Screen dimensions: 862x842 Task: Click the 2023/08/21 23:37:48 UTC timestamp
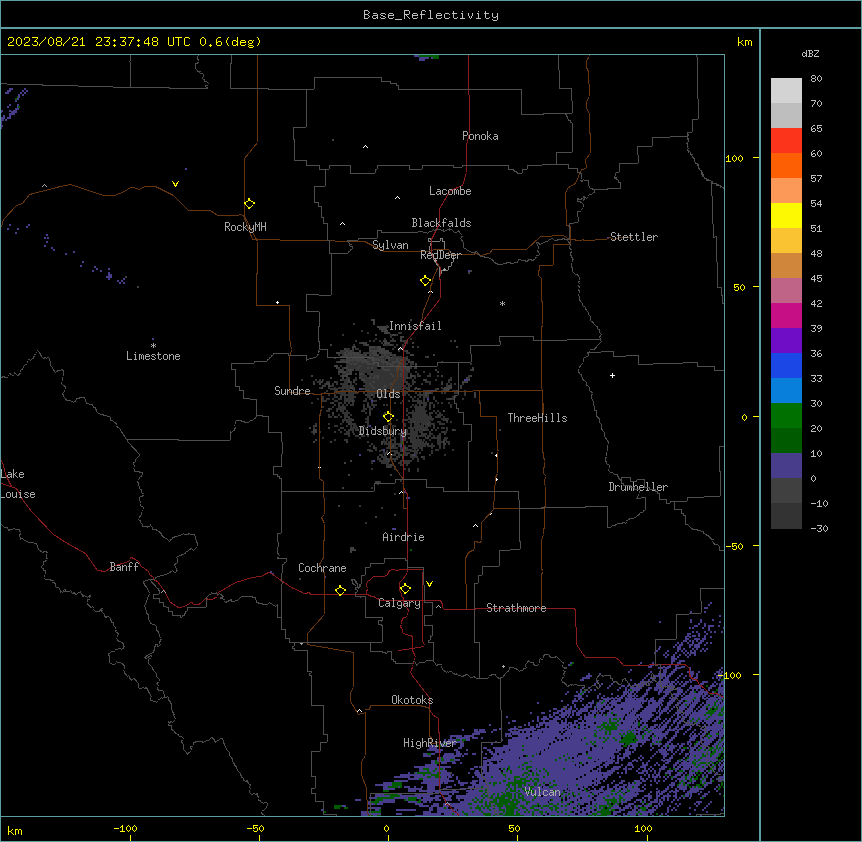tap(99, 42)
